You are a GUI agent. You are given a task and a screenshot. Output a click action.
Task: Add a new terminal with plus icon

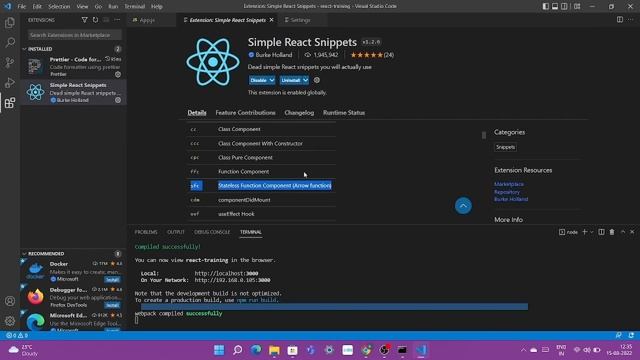584,232
